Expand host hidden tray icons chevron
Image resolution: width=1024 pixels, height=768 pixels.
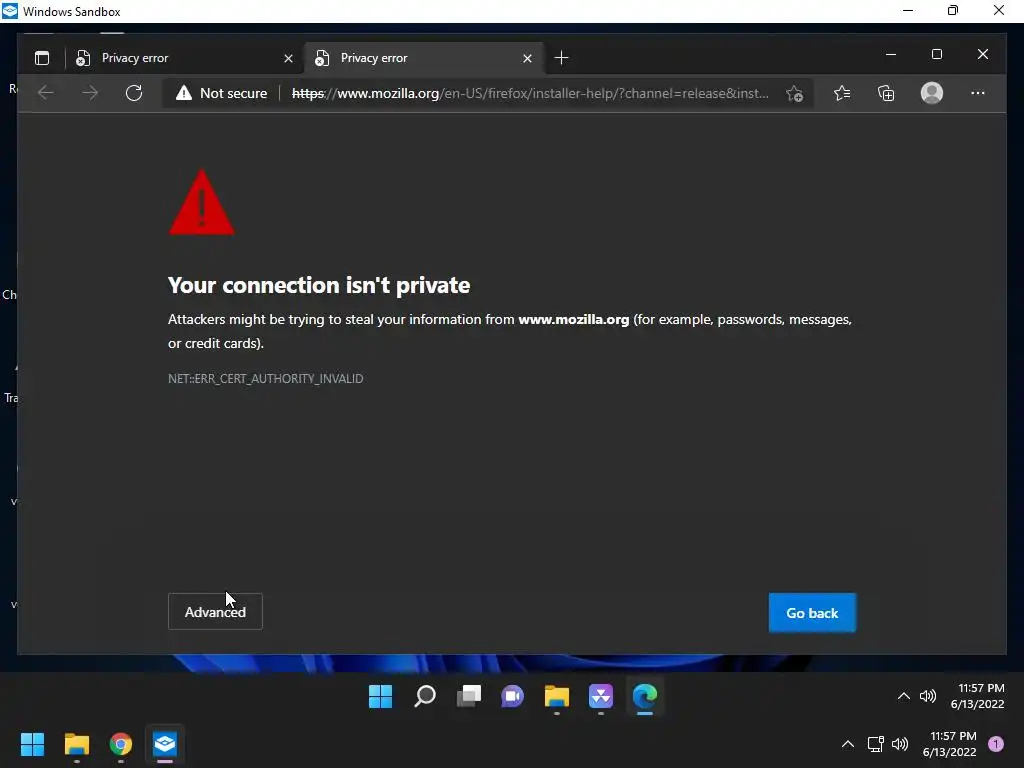pos(848,744)
